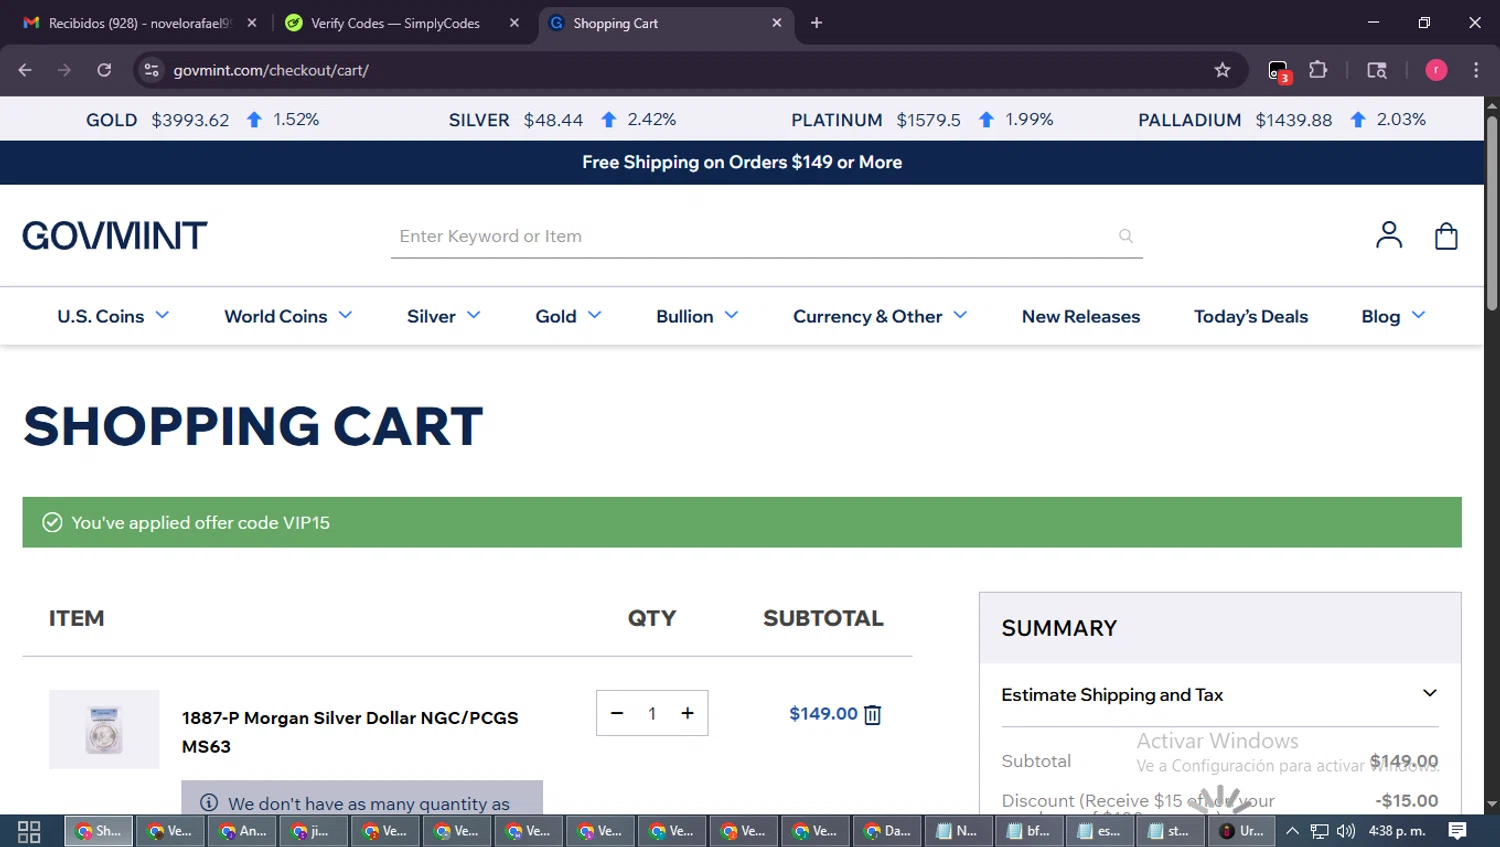The width and height of the screenshot is (1500, 847).
Task: Open the An... Chrome taskbar window
Action: pyautogui.click(x=242, y=831)
